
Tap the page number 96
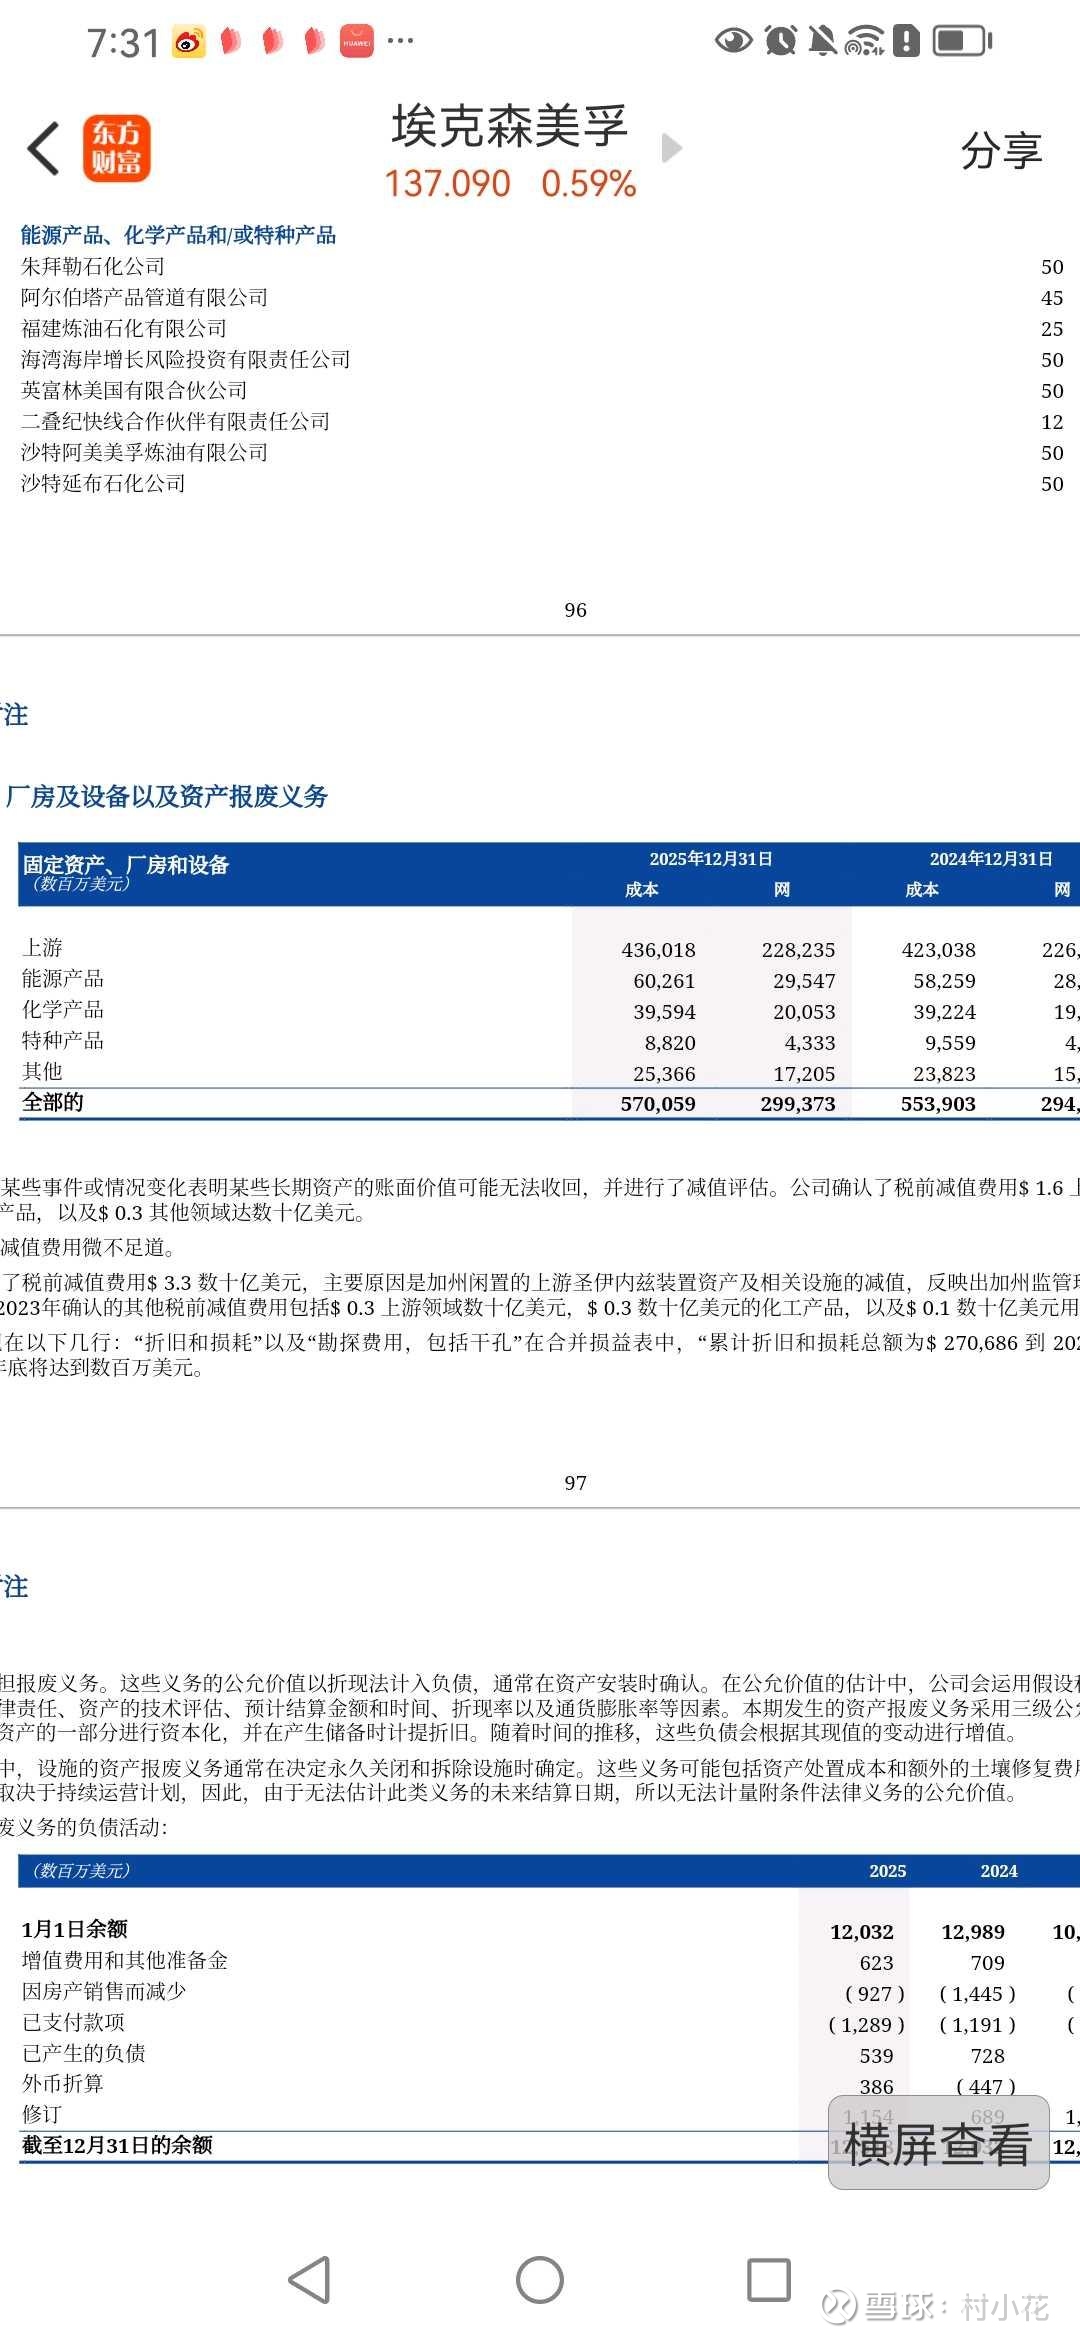coord(575,610)
